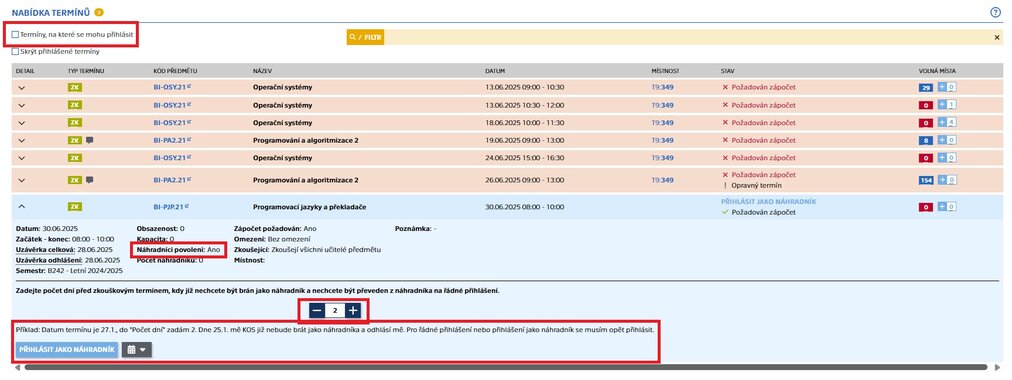Open room T9:349 link for 18.06.2025
1012x380 pixels.
point(662,123)
